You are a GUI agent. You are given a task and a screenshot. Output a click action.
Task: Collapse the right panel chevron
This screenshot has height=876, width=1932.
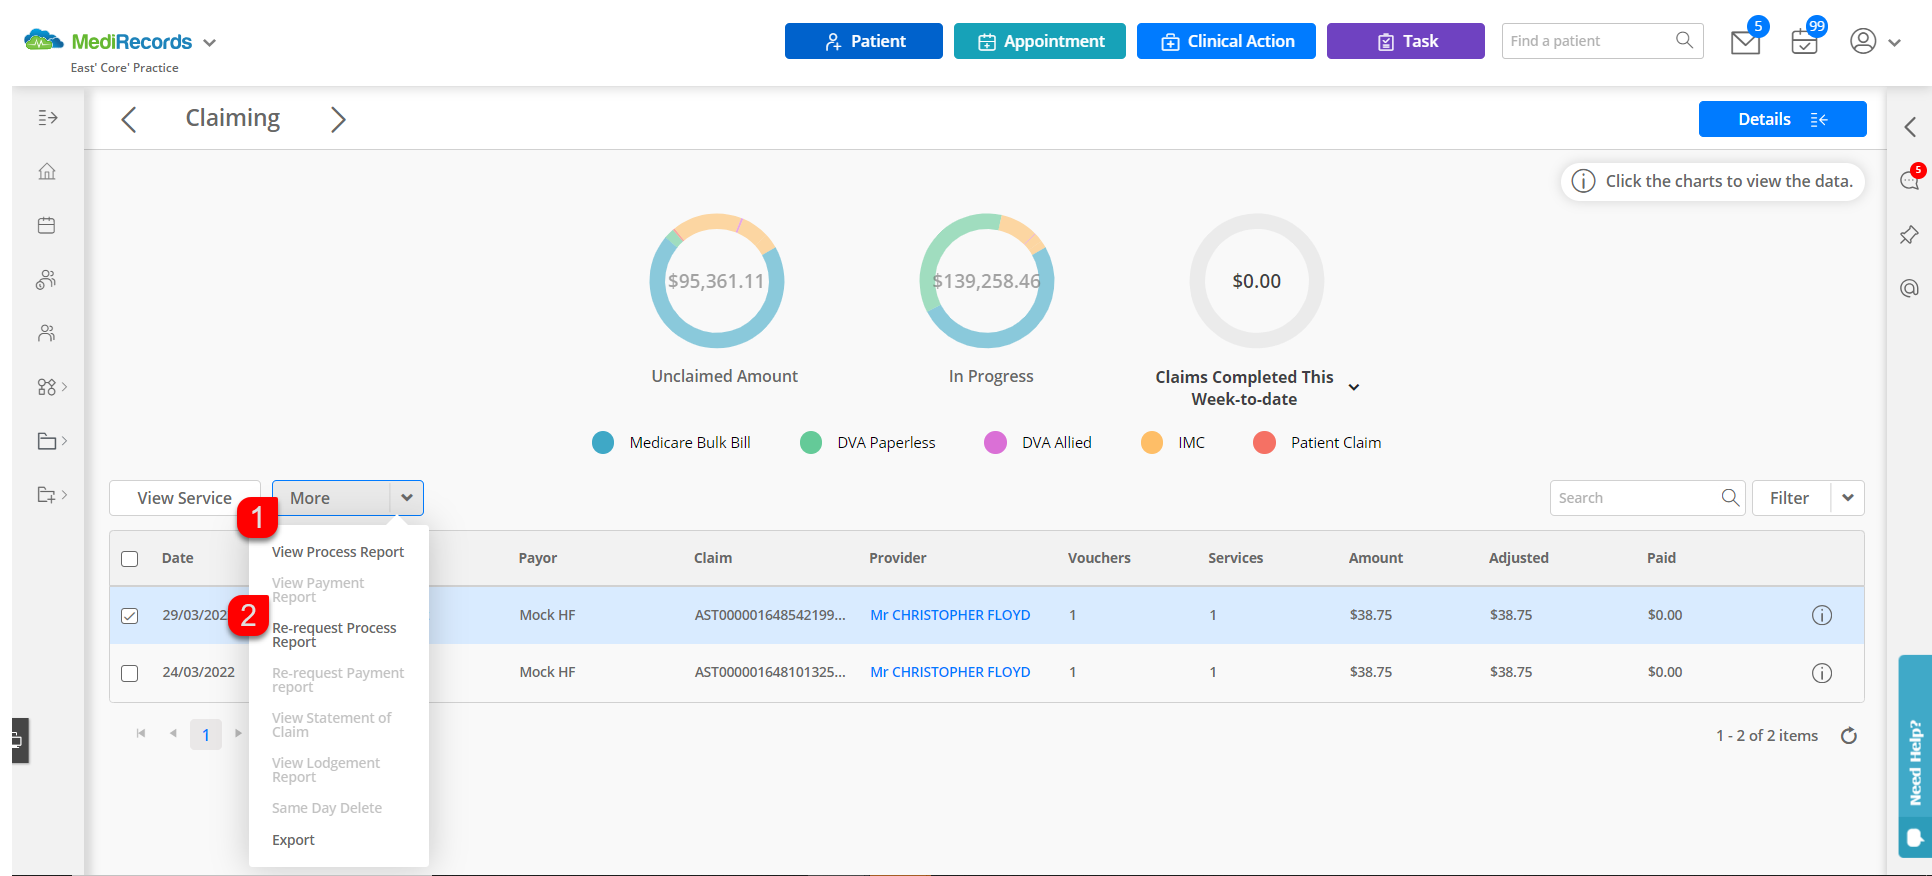[x=1910, y=127]
